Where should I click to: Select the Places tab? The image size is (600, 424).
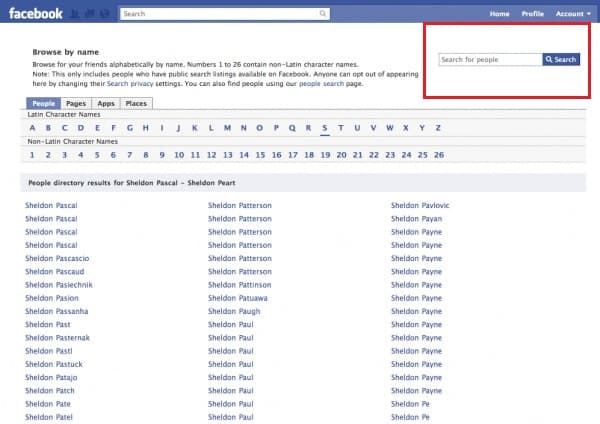click(137, 103)
